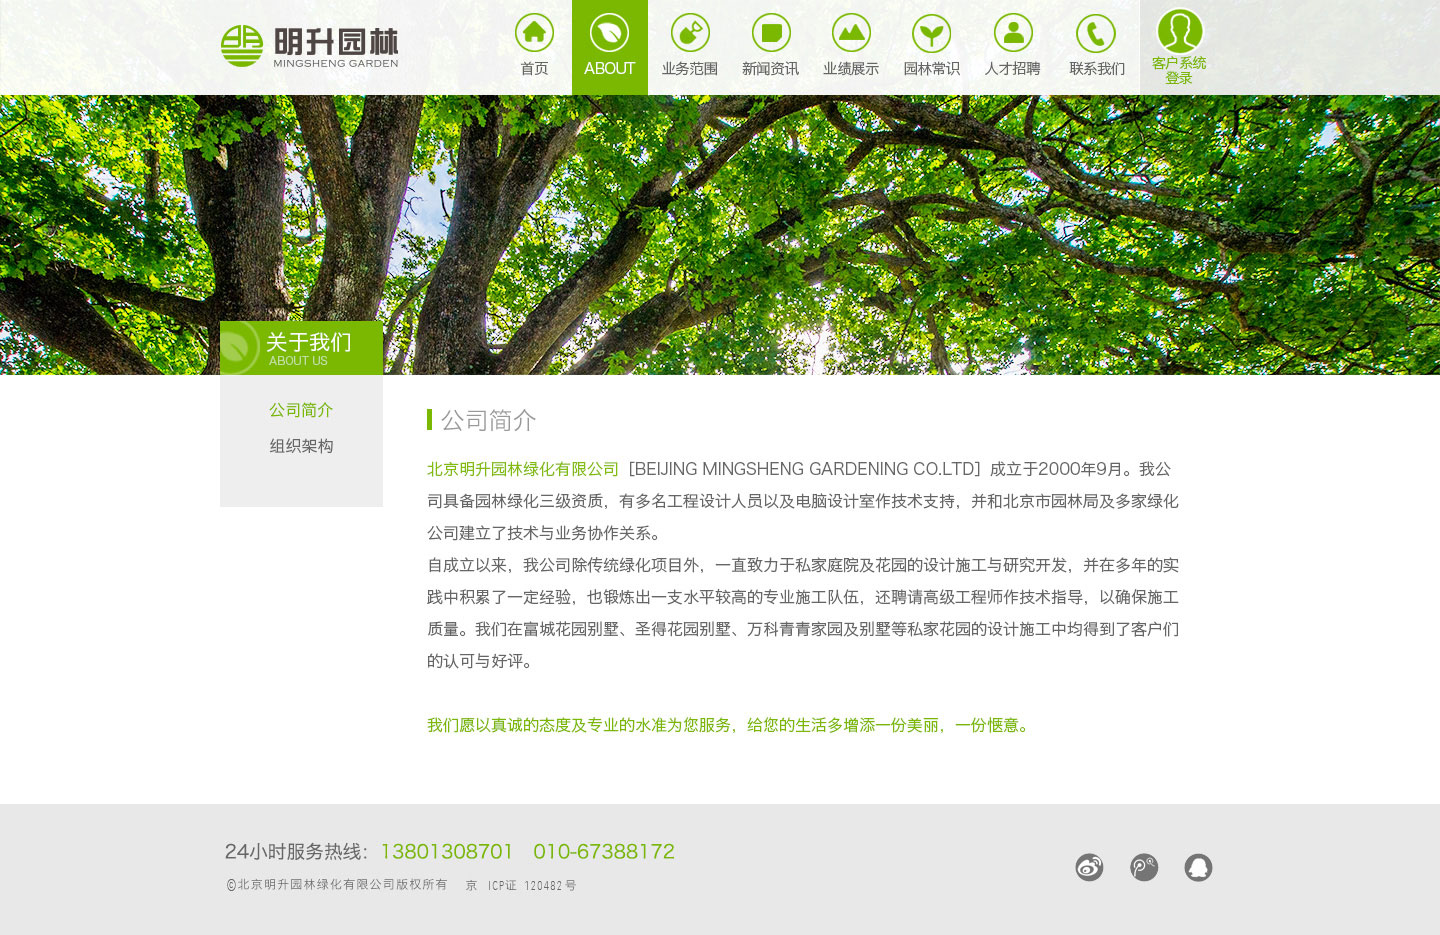Click the 园林常识 sprout icon

pos(931,33)
